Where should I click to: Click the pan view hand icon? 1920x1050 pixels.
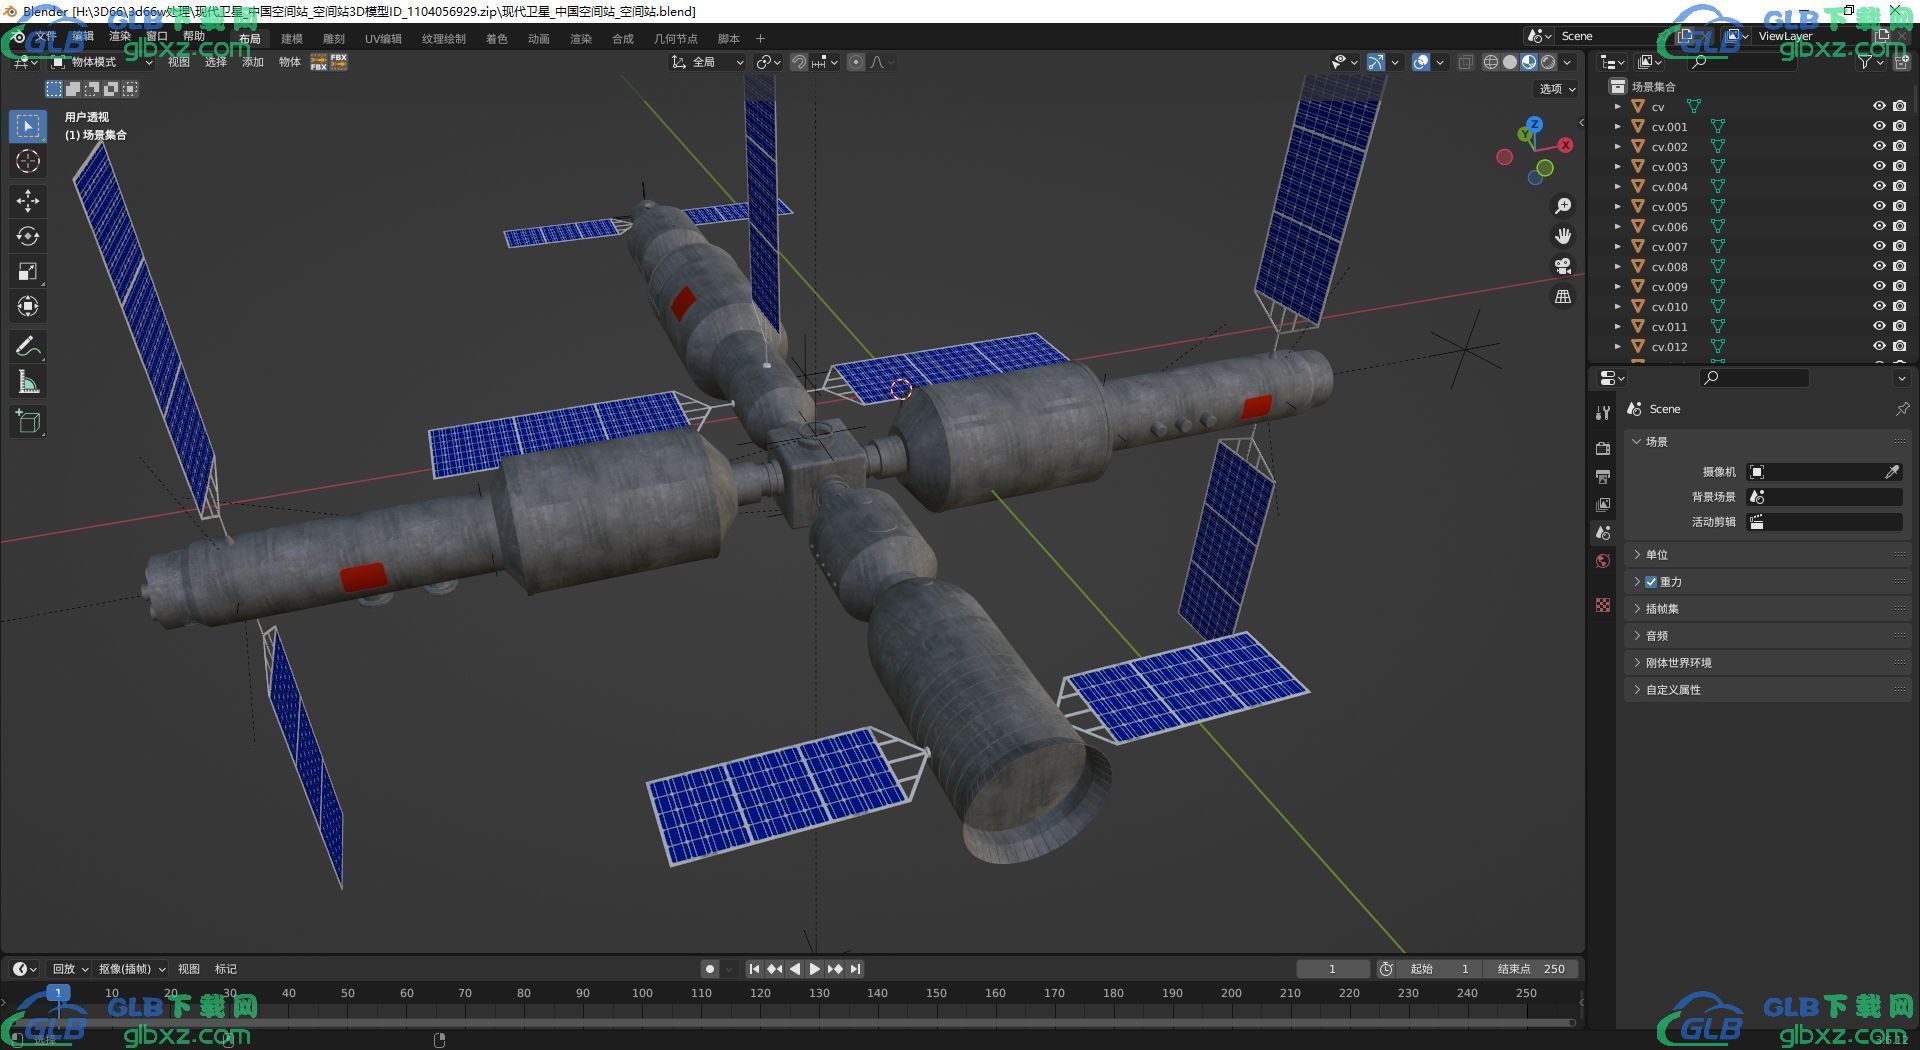coord(1562,236)
